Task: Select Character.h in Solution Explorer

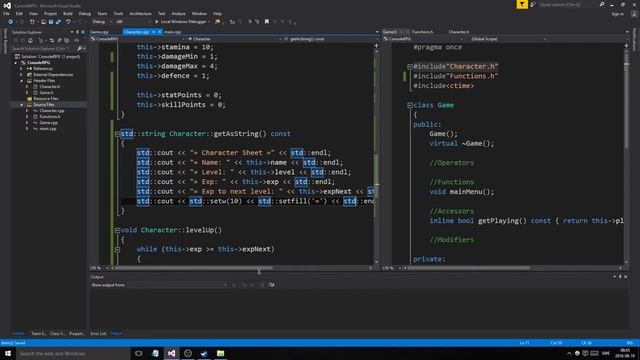Action: [49, 87]
